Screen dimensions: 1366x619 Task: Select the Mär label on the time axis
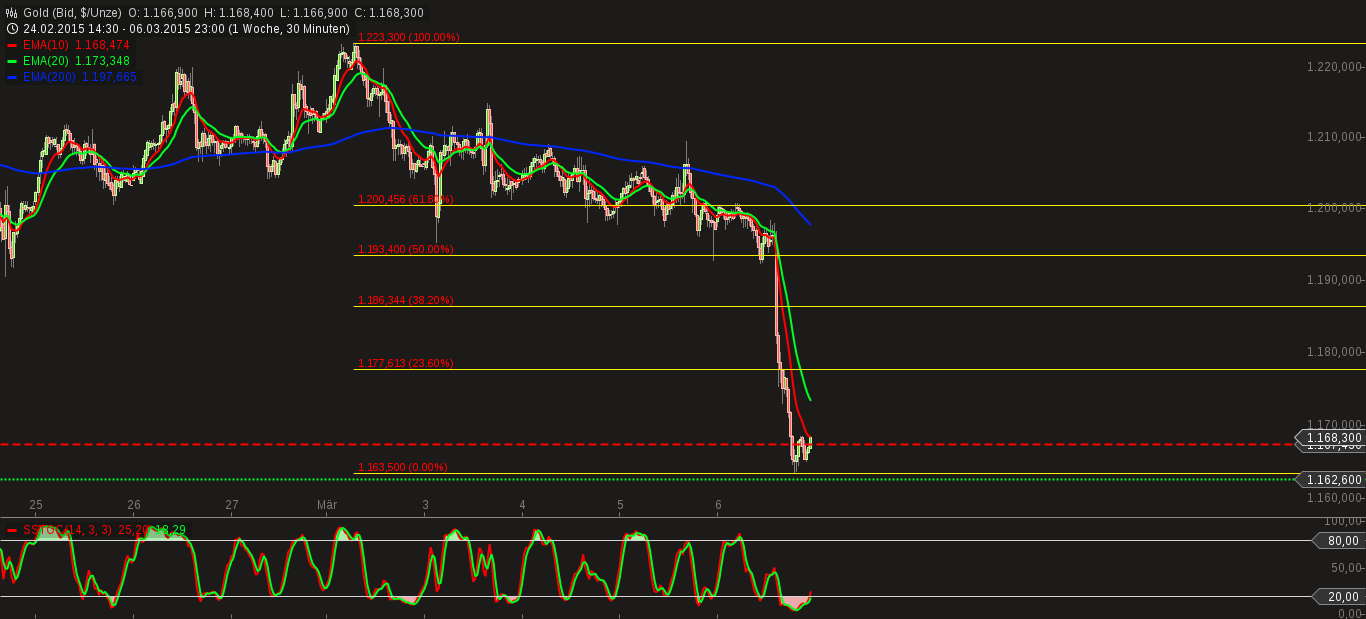[x=327, y=505]
